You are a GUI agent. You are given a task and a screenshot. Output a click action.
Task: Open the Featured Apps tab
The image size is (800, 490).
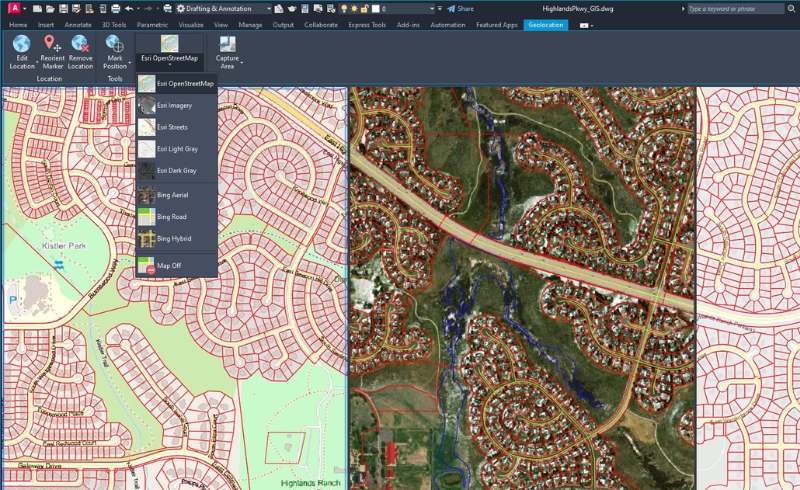(x=496, y=24)
